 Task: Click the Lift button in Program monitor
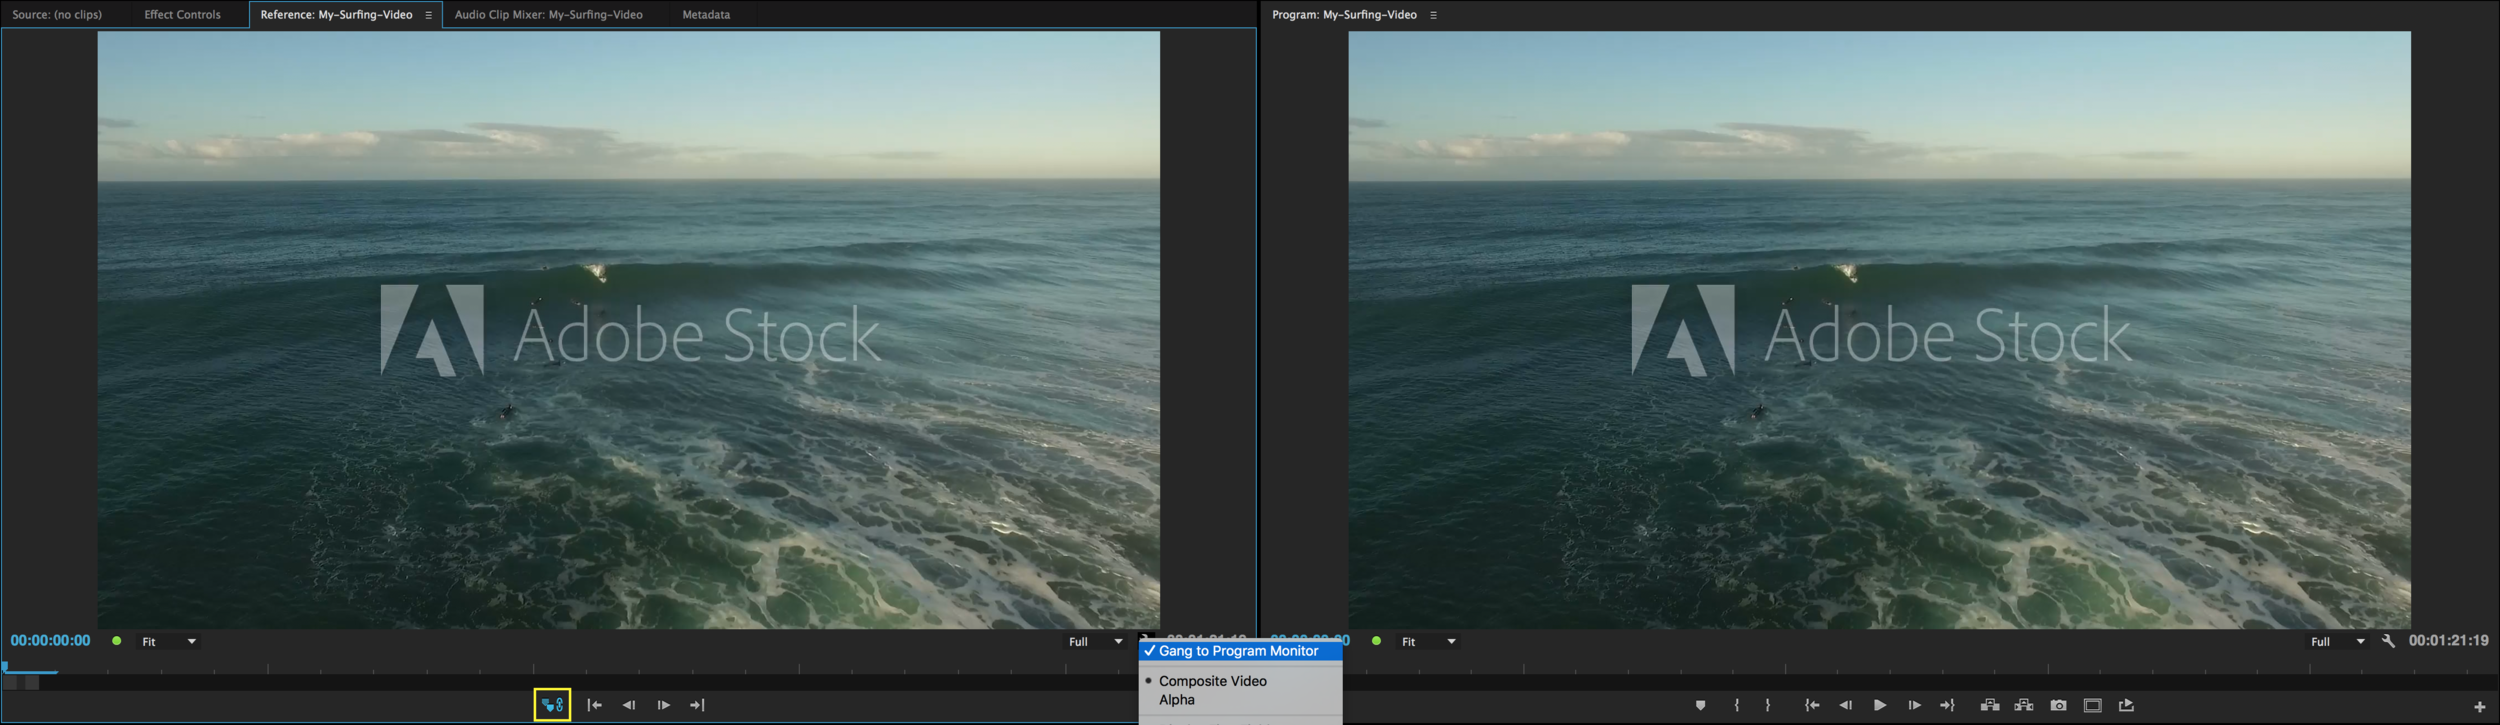(1990, 705)
